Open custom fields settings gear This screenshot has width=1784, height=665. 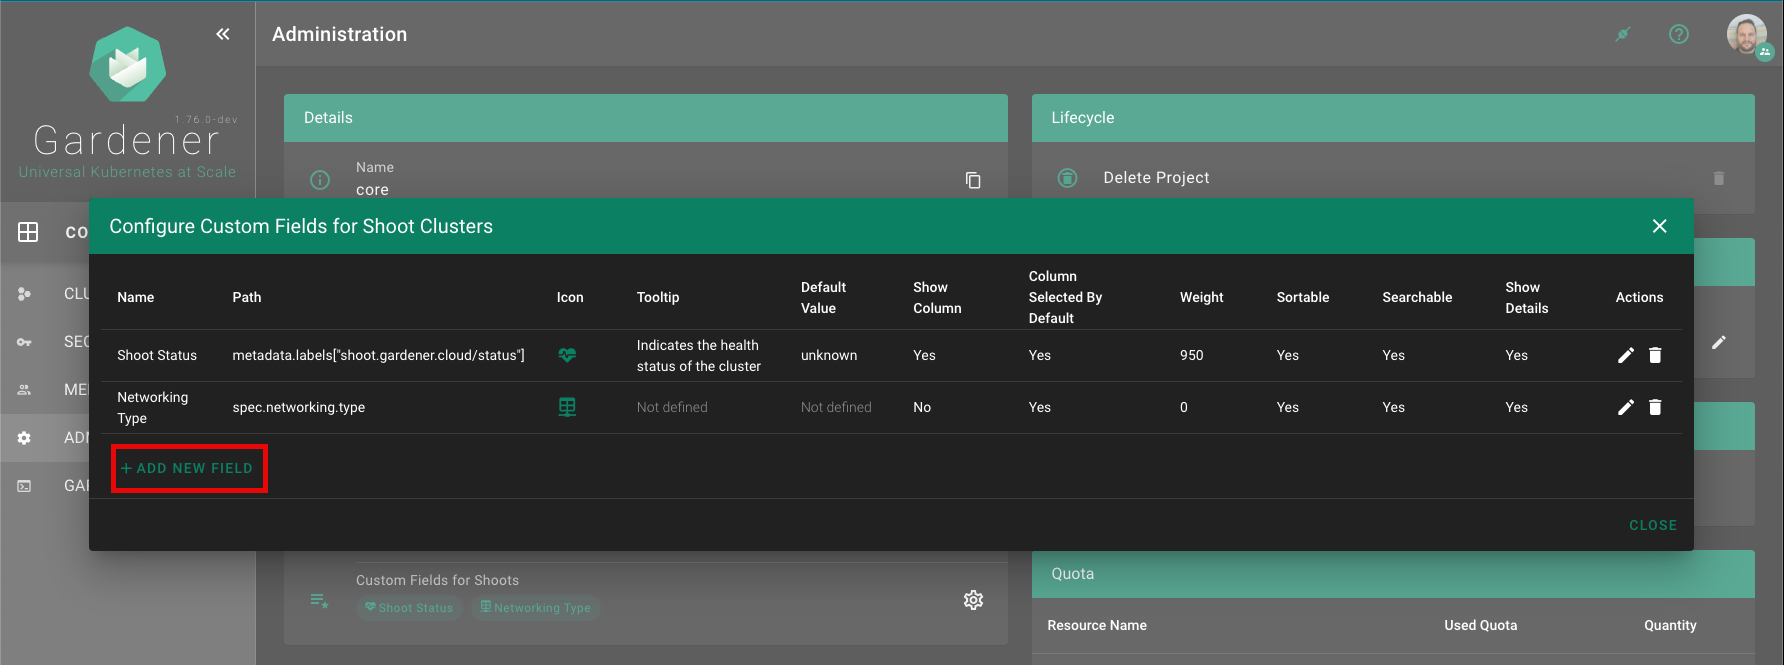(973, 600)
